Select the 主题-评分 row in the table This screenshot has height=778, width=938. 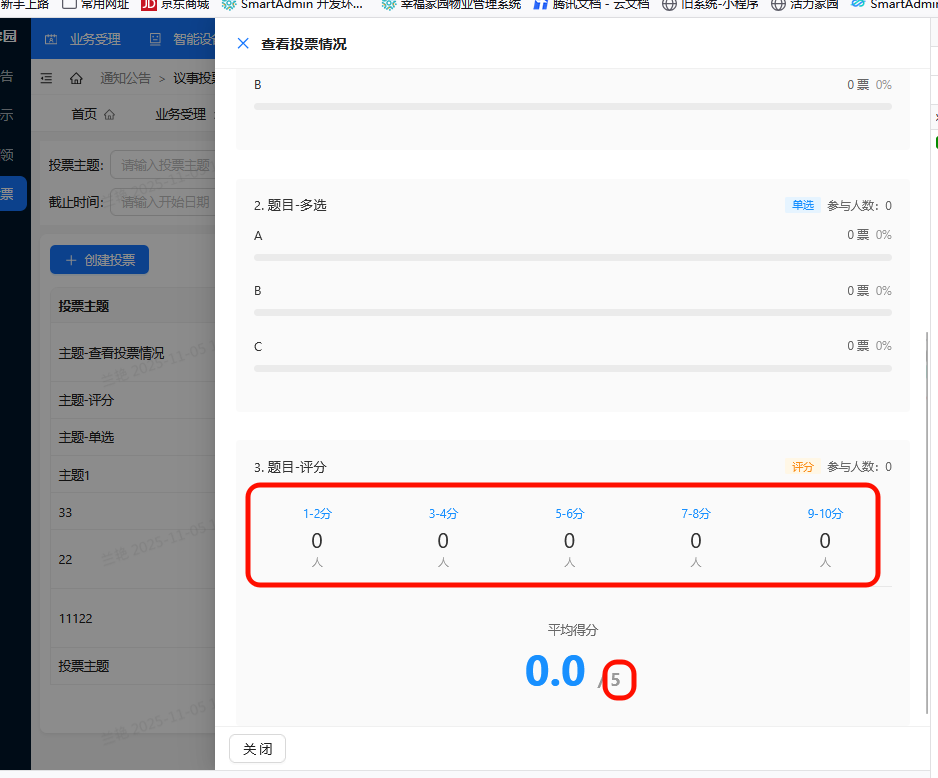[x=87, y=400]
